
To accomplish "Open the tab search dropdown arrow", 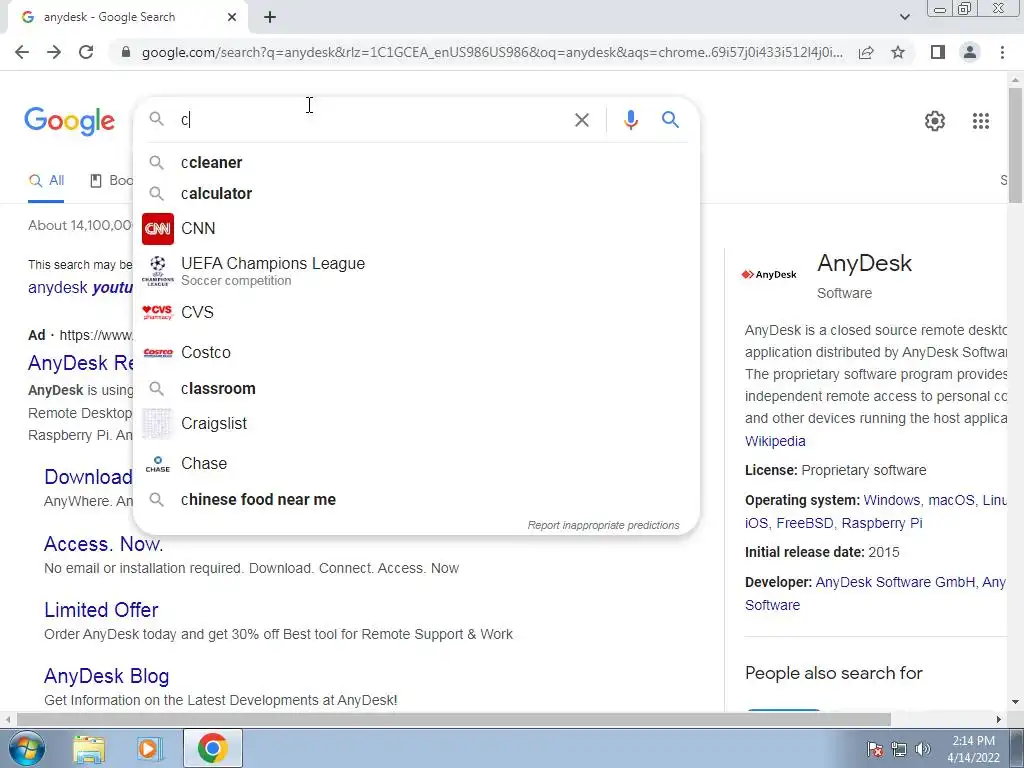I will [x=904, y=17].
